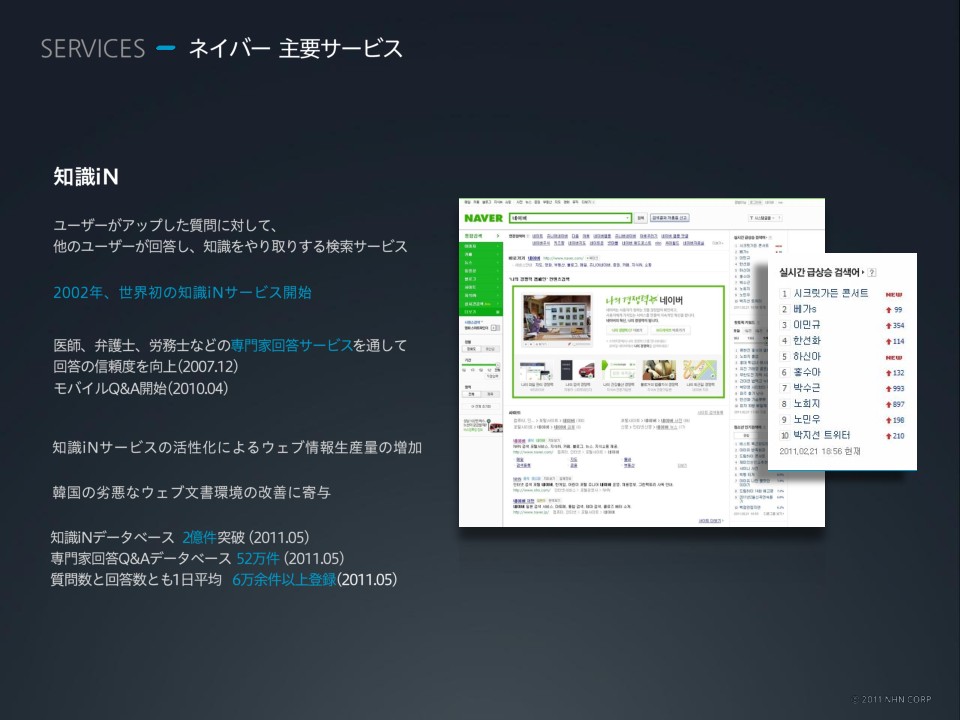Image resolution: width=960 pixels, height=720 pixels.
Task: Click the help question mark icon beside 실시간 급상승 검색어
Action: pos(872,272)
